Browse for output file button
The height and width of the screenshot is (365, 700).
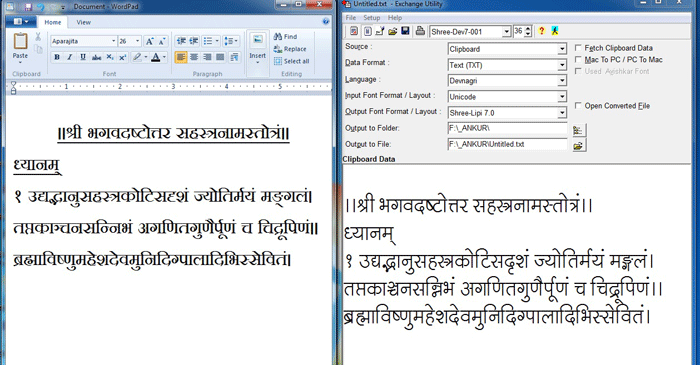coord(579,145)
